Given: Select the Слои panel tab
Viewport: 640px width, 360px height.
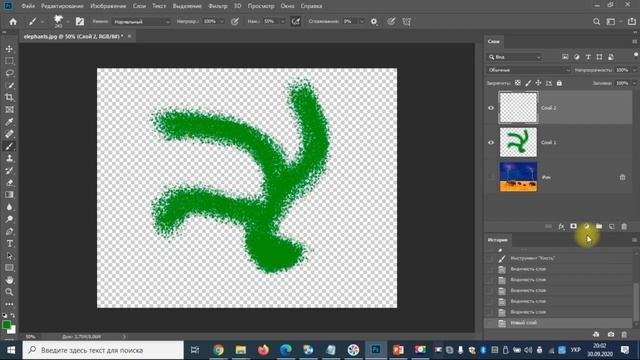Looking at the screenshot, I should (493, 41).
